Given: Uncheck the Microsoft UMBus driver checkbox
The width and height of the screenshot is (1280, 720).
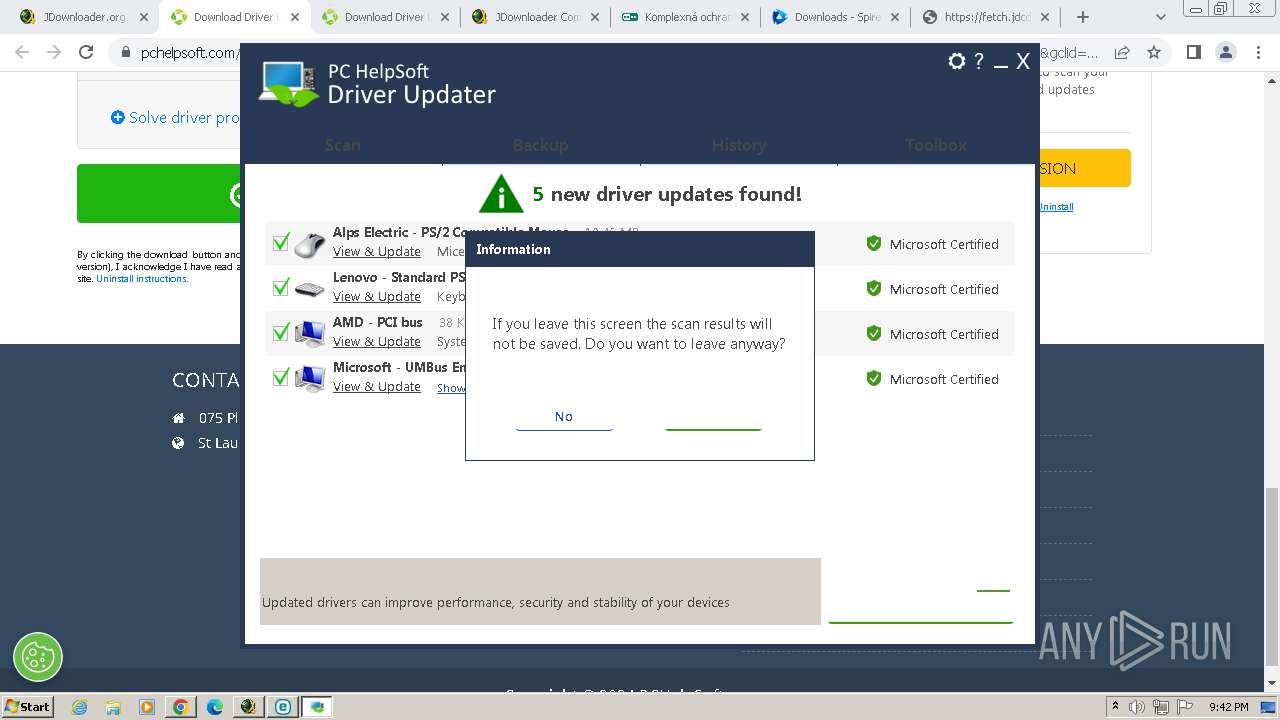Looking at the screenshot, I should pyautogui.click(x=281, y=377).
